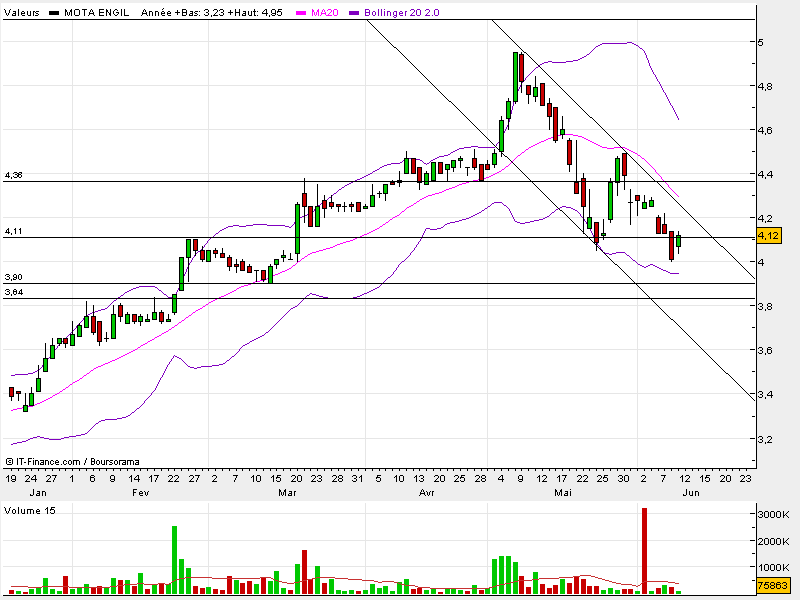
Task: Select the black MOTA ENGIL legend swatch
Action: coord(54,13)
